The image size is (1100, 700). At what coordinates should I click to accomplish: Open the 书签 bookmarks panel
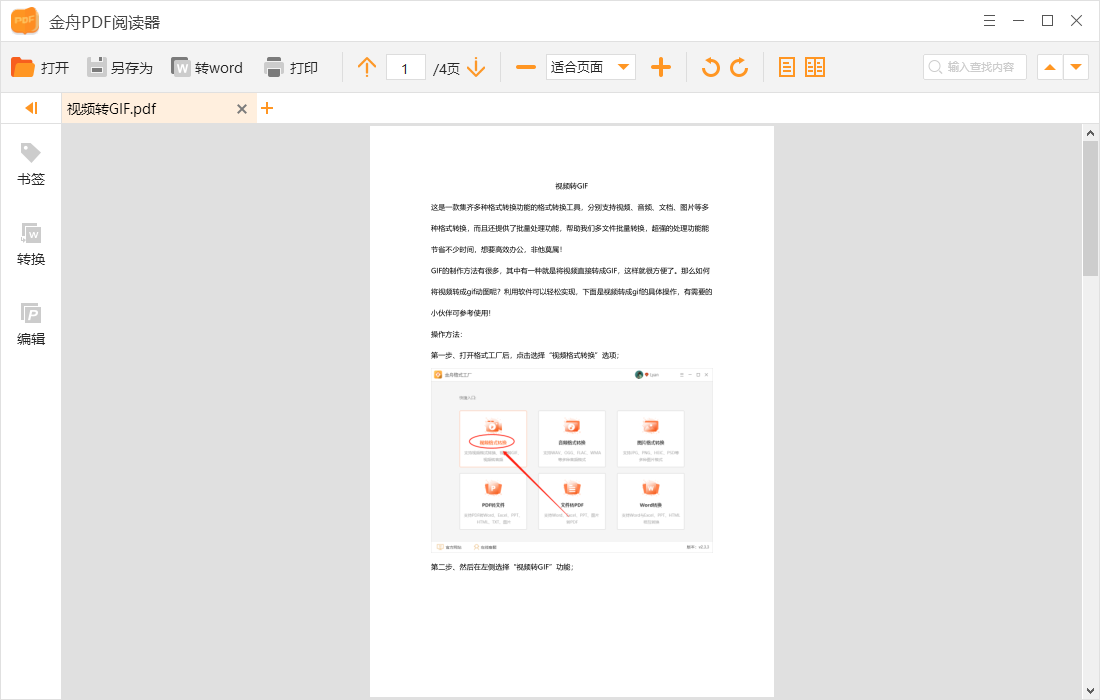pyautogui.click(x=30, y=165)
